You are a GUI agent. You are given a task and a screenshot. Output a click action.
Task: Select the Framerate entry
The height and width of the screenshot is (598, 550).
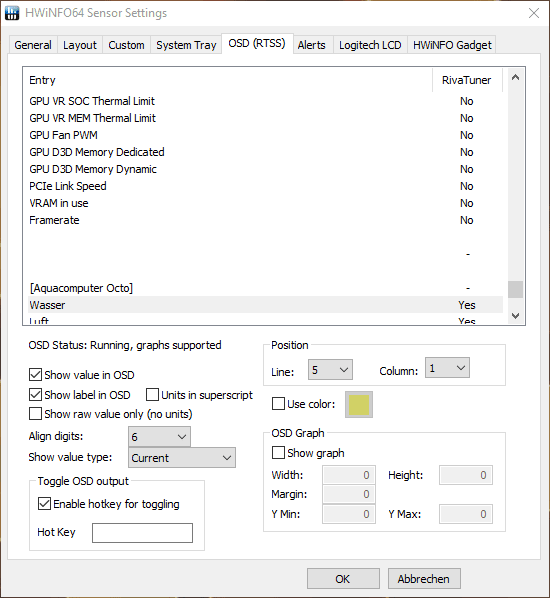[265, 220]
